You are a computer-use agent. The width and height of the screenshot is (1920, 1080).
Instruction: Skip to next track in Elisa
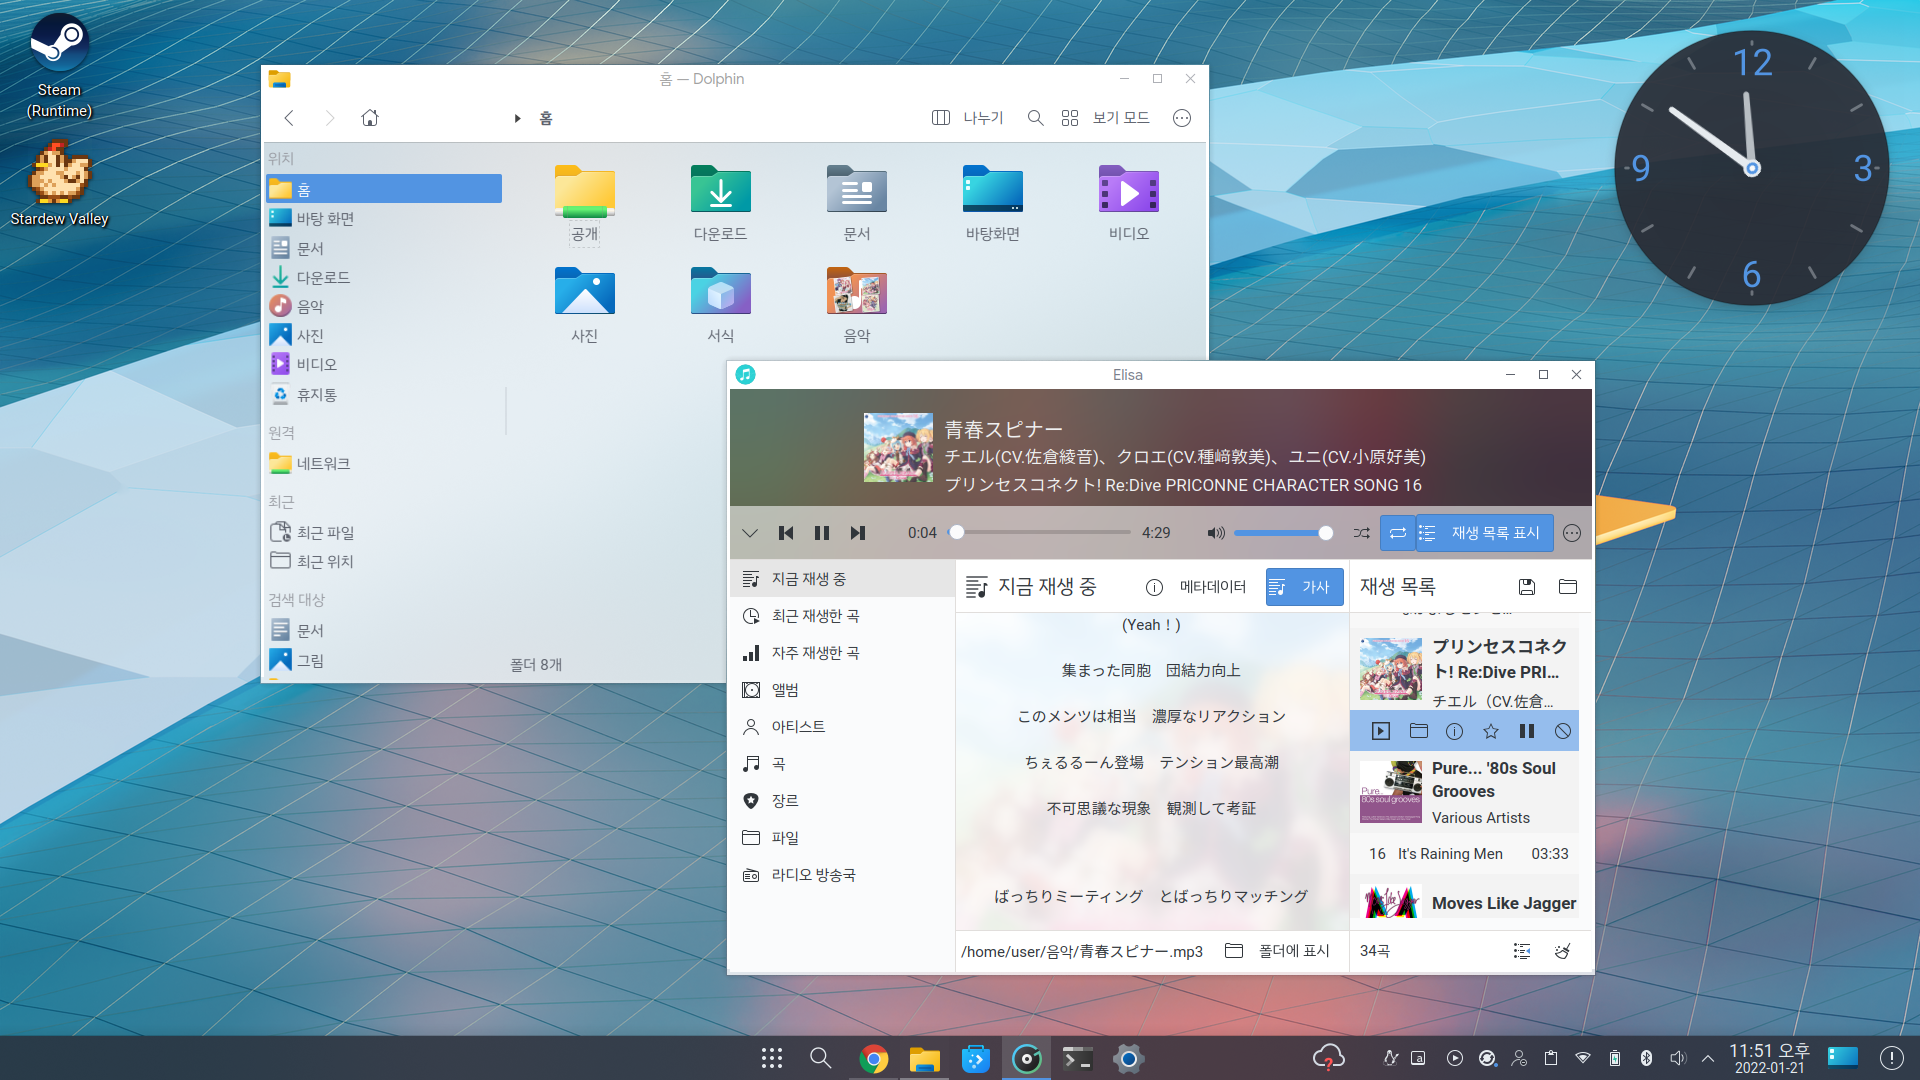(x=858, y=533)
